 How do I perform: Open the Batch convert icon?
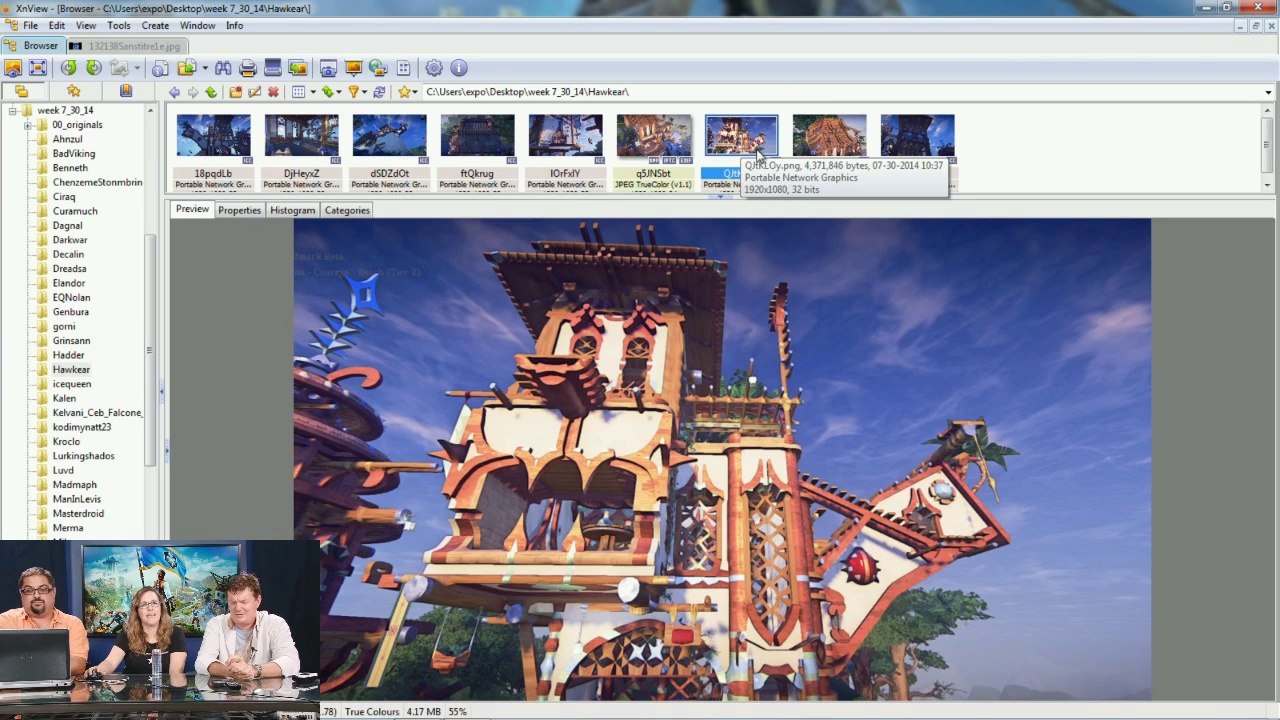tap(186, 68)
